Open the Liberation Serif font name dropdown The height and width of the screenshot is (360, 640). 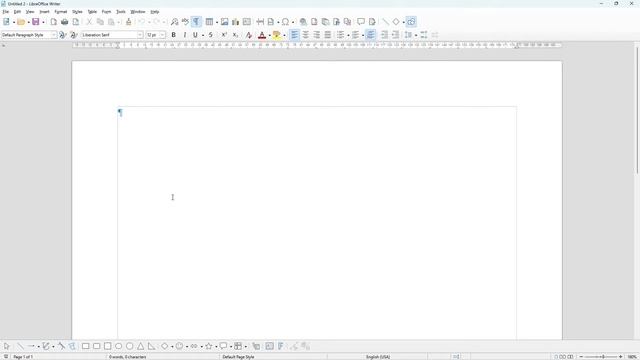pos(140,35)
